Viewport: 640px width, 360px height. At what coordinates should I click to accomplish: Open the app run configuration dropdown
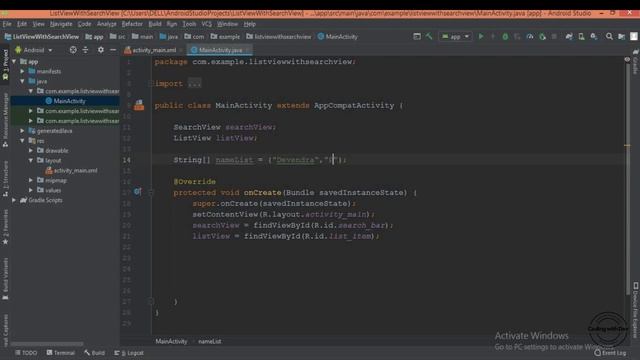click(456, 37)
